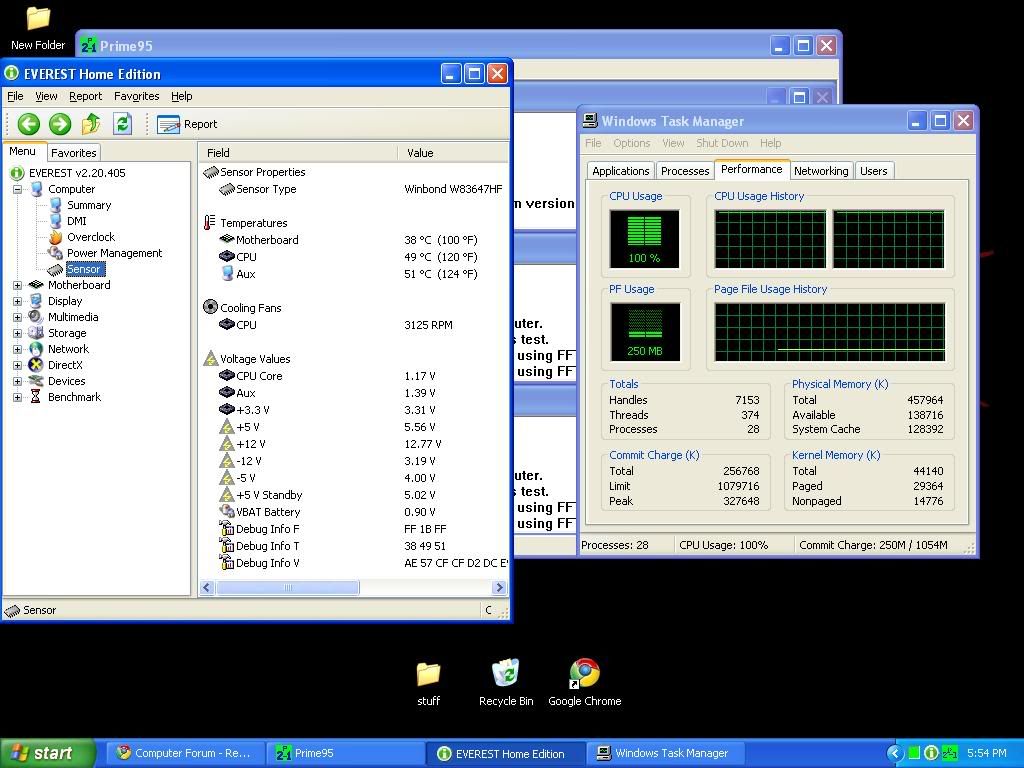Expand the Motherboard tree node
The height and width of the screenshot is (768, 1024).
click(17, 285)
